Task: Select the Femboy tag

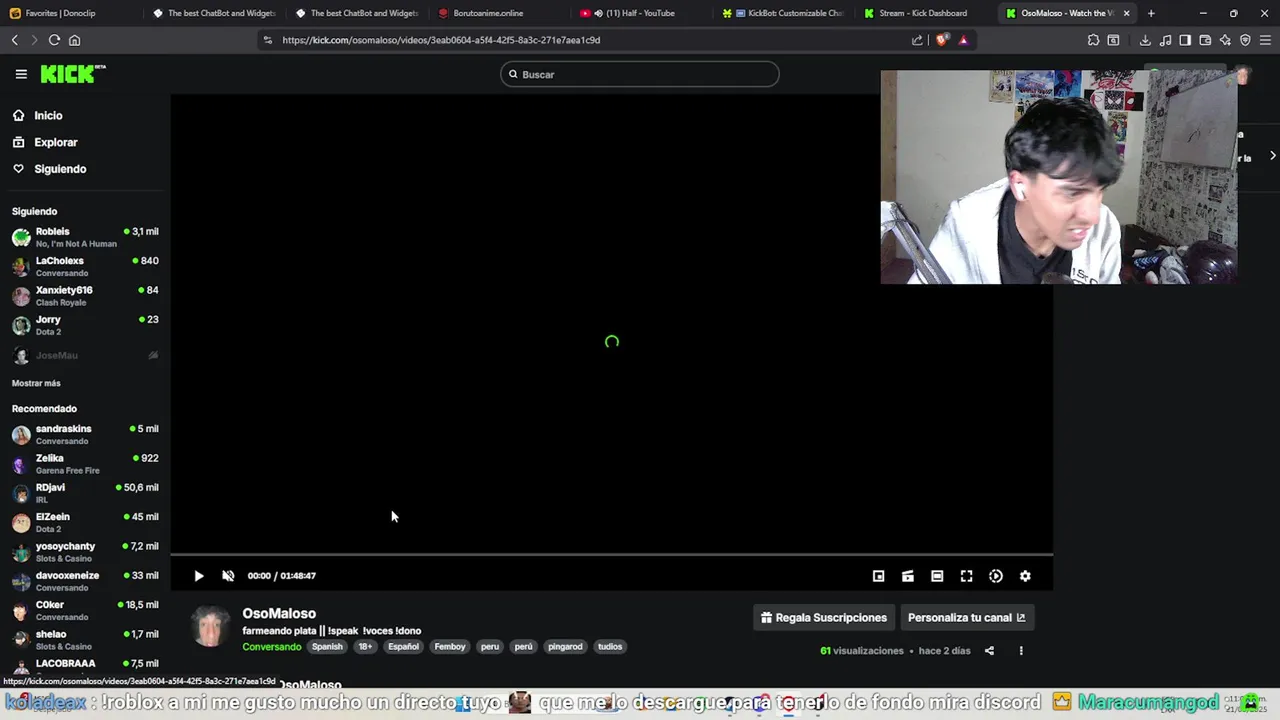Action: 450,647
